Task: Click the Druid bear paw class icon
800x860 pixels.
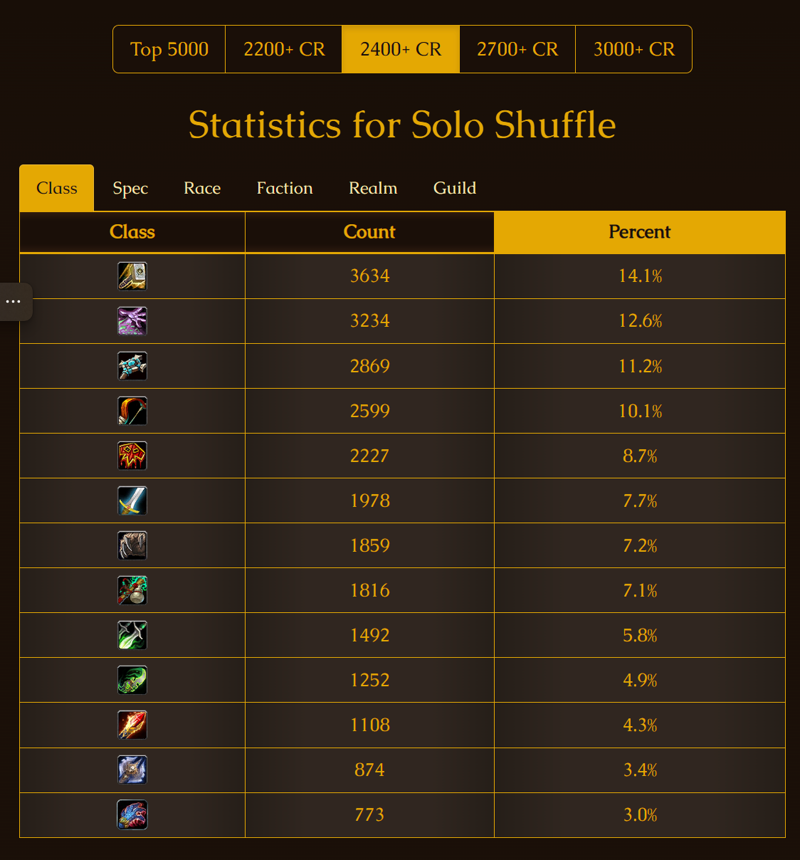Action: pos(132,546)
